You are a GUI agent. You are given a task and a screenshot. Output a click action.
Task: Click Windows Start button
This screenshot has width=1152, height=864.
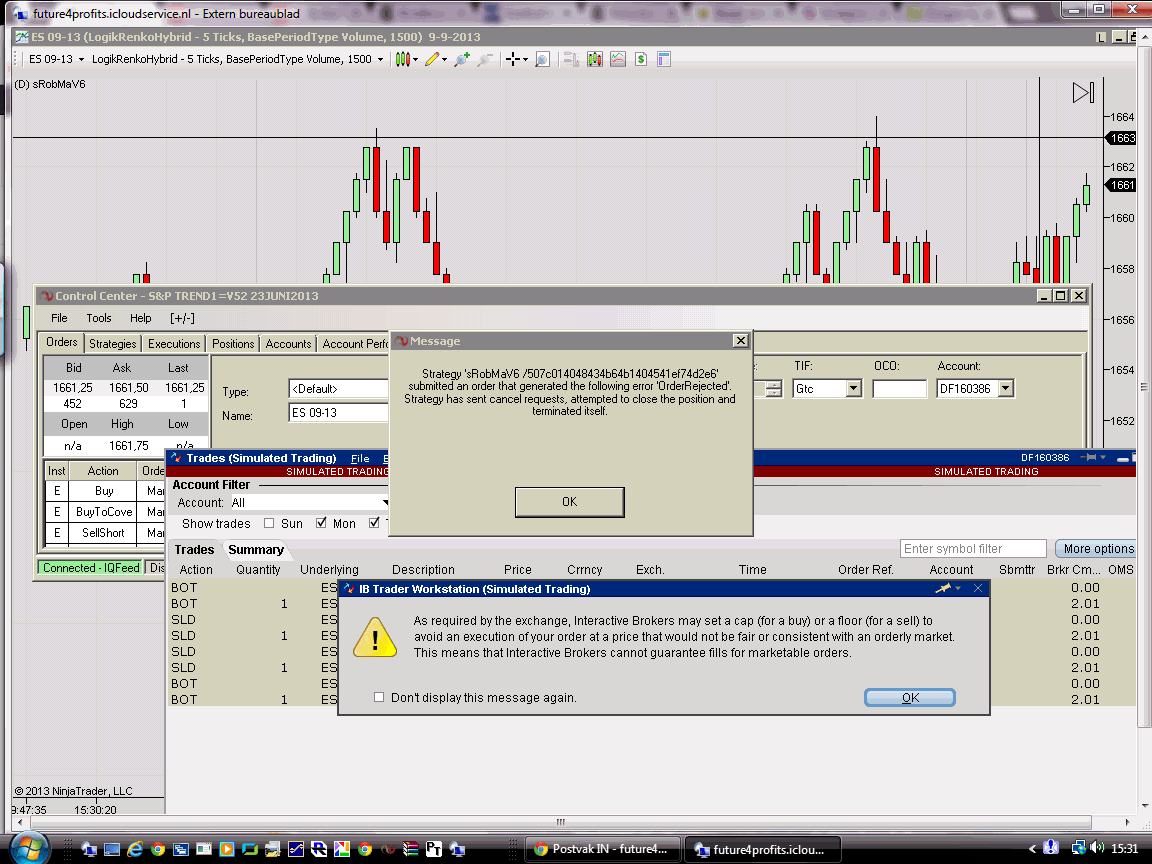32,848
